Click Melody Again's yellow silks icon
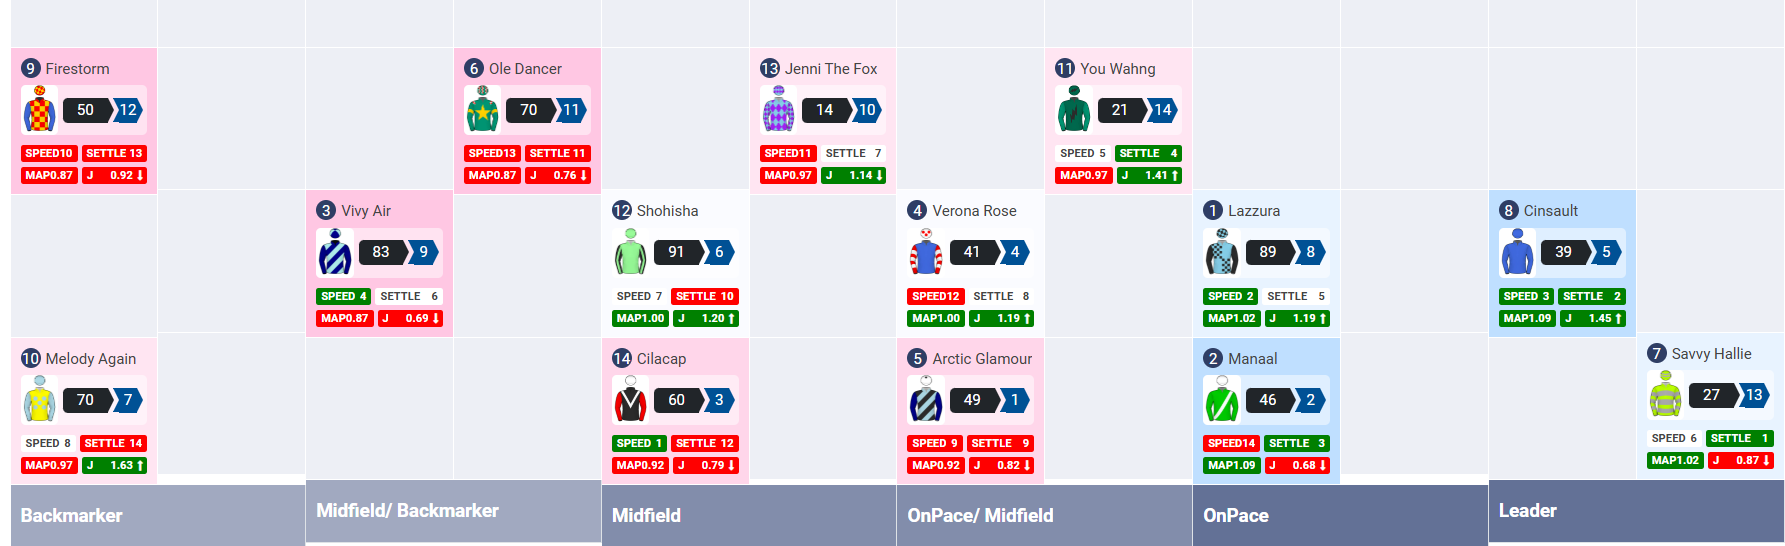Viewport: 1785px width, 546px height. tap(40, 400)
